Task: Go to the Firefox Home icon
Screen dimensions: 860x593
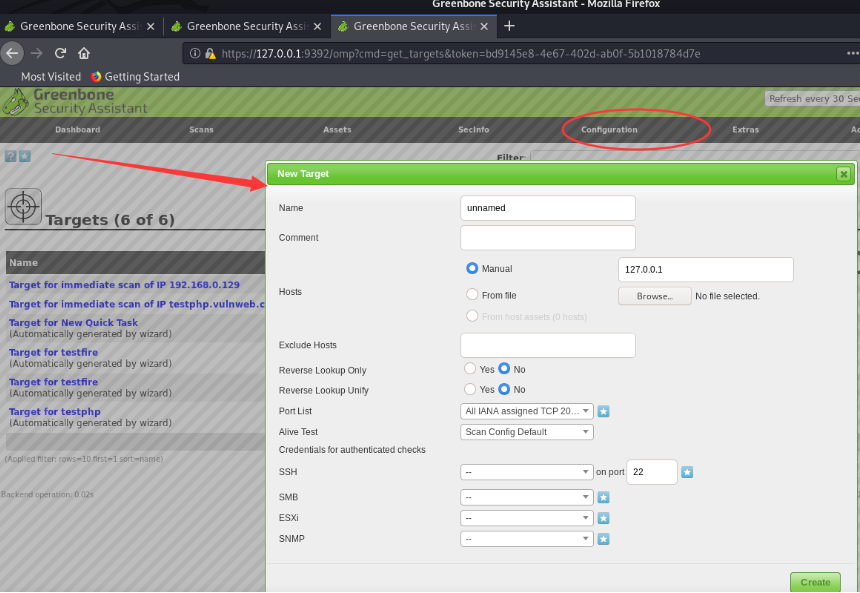Action: (84, 53)
